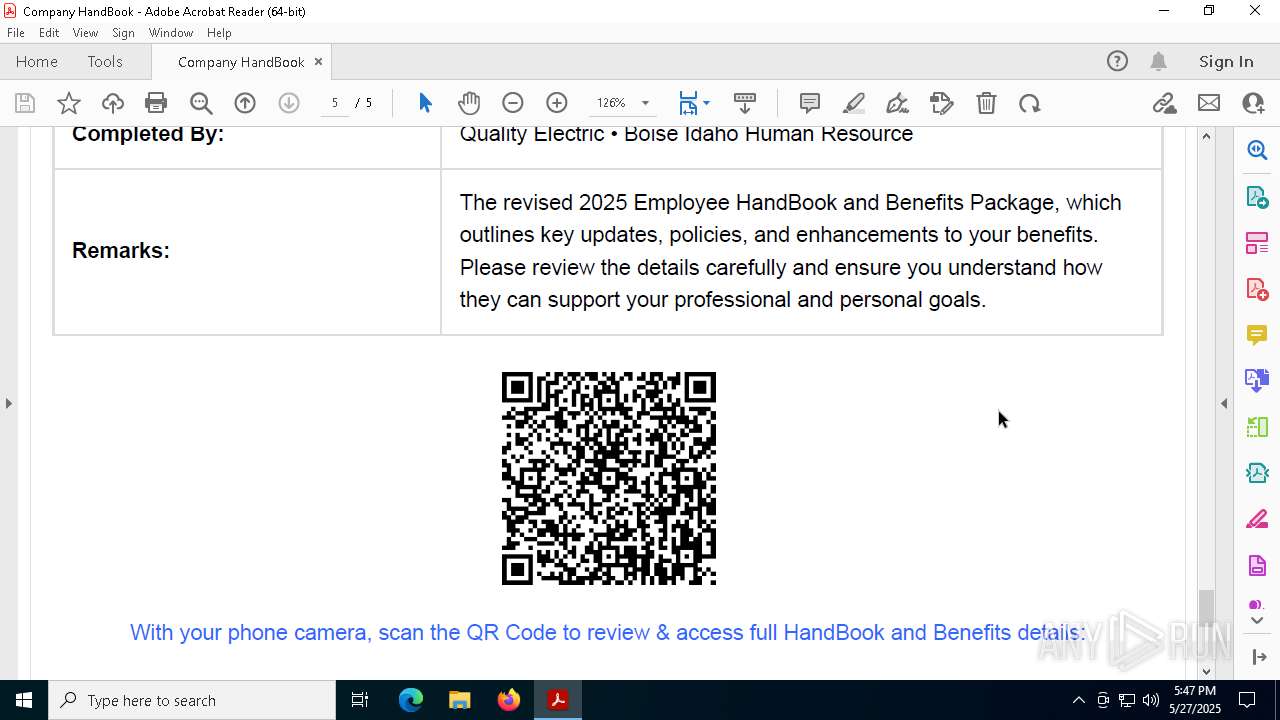Close the Company HandBook tab
Image resolution: width=1280 pixels, height=720 pixels.
tap(318, 62)
